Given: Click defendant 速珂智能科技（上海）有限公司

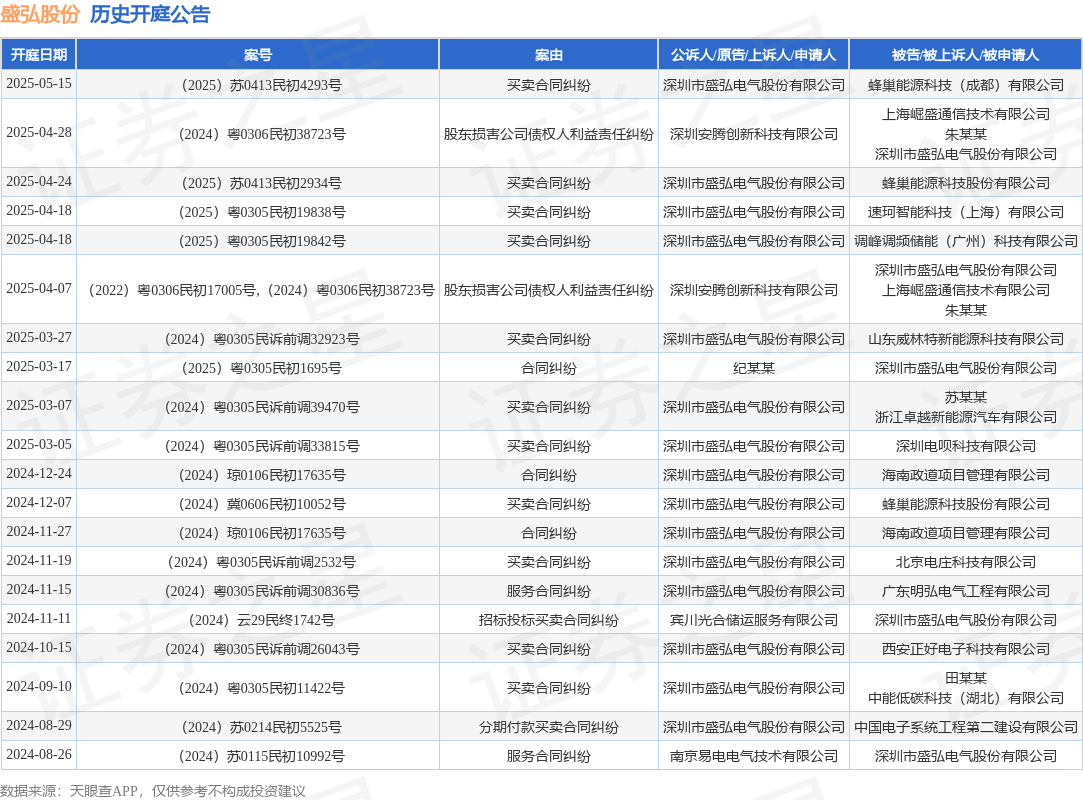Looking at the screenshot, I should click(x=966, y=212).
